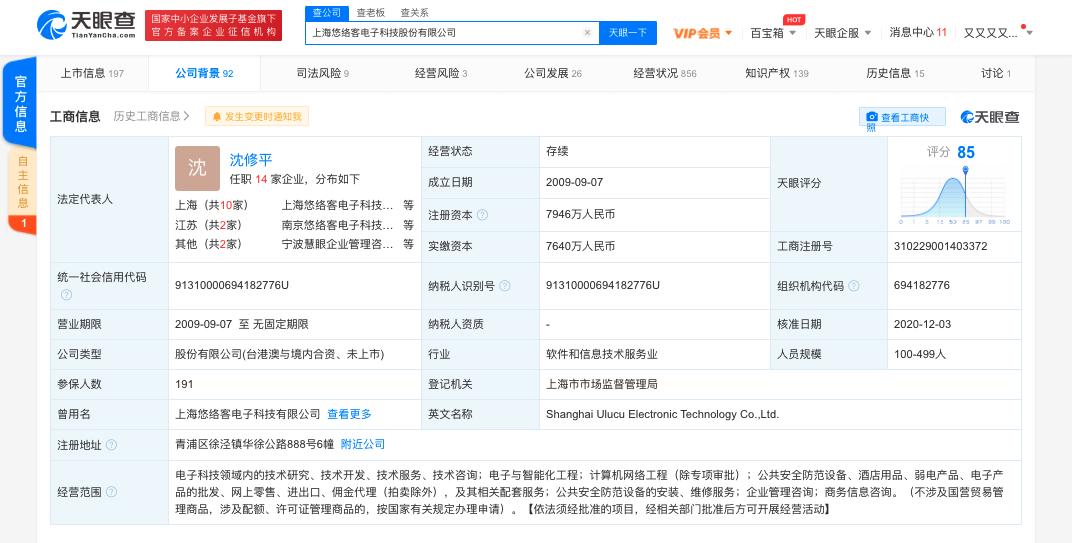Select the 查老板 search mode tab

[371, 12]
